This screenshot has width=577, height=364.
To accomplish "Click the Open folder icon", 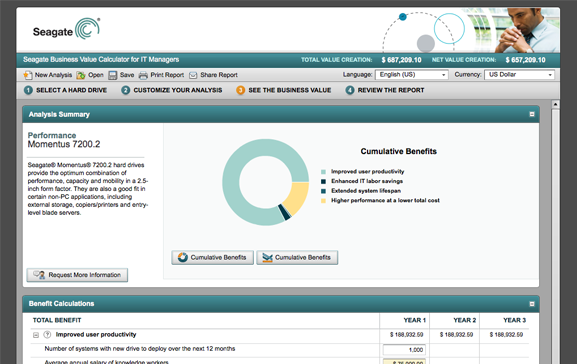I will pyautogui.click(x=81, y=75).
